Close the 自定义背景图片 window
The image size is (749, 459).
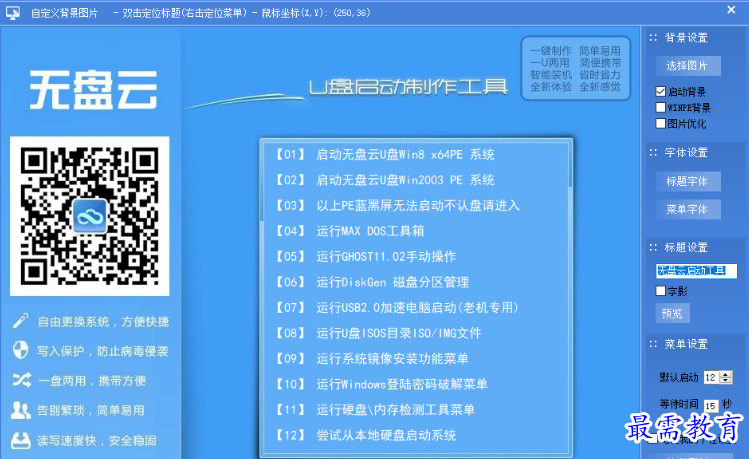[x=731, y=10]
